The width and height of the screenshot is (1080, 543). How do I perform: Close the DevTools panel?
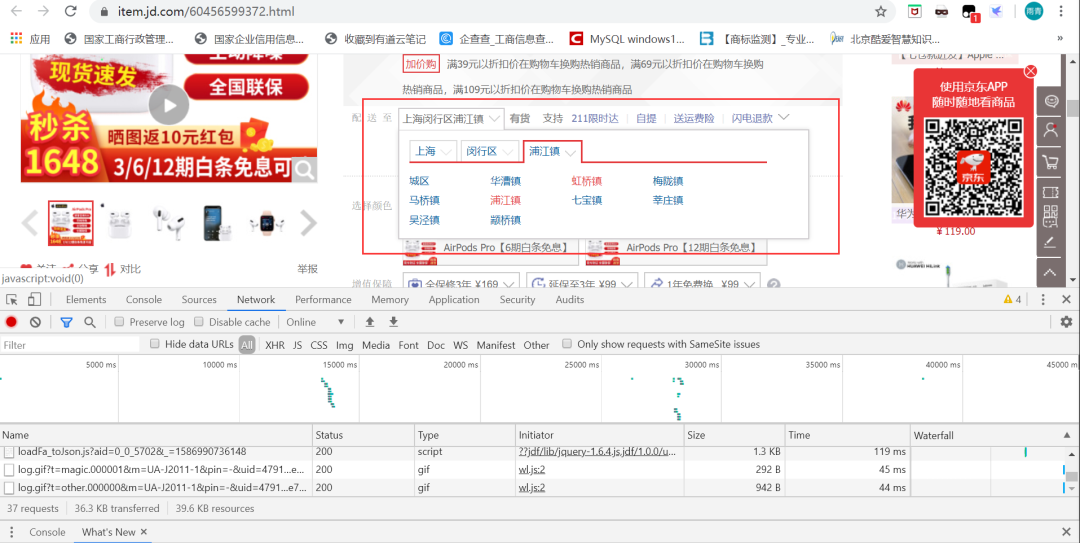[x=1066, y=299]
